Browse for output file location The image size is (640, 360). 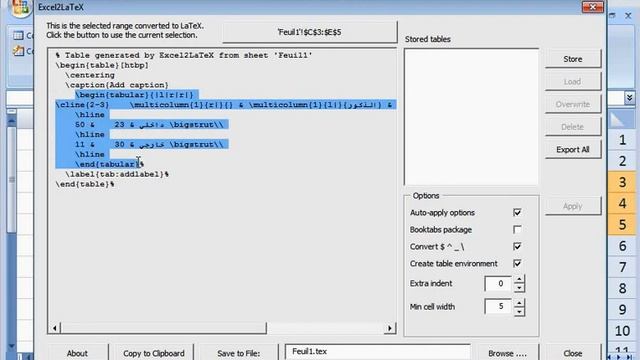(507, 353)
